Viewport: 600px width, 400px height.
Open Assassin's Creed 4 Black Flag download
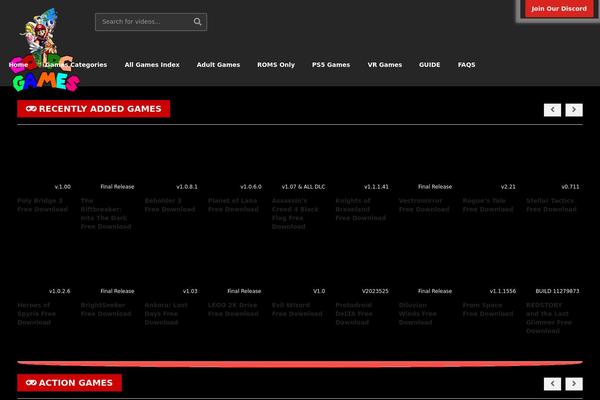(x=298, y=212)
